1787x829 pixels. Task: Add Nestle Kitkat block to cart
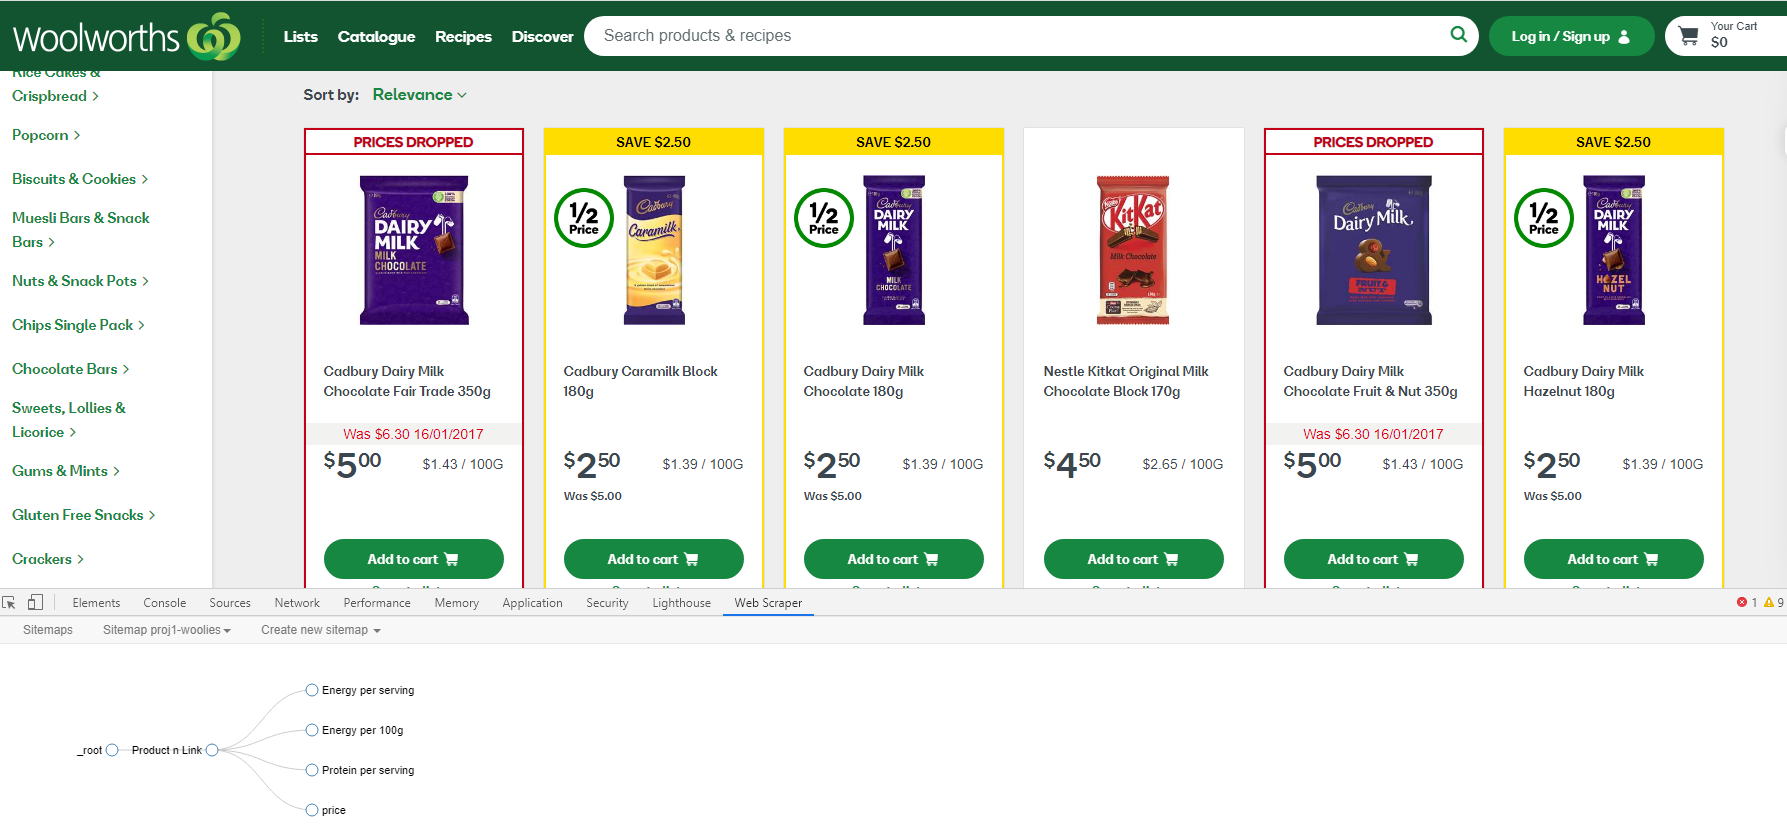point(1133,559)
